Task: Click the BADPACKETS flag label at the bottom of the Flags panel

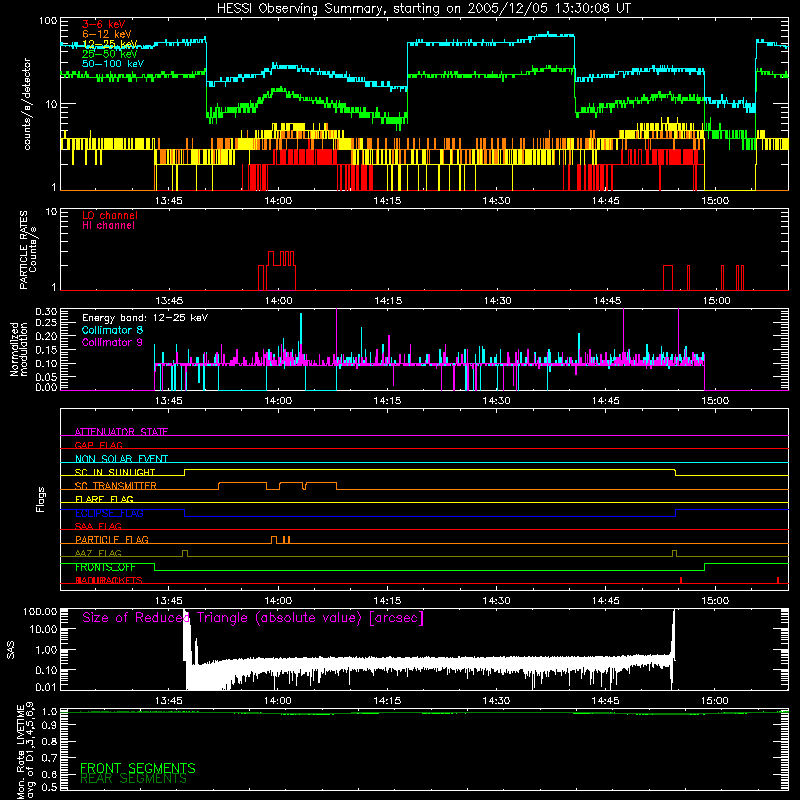Action: point(109,580)
